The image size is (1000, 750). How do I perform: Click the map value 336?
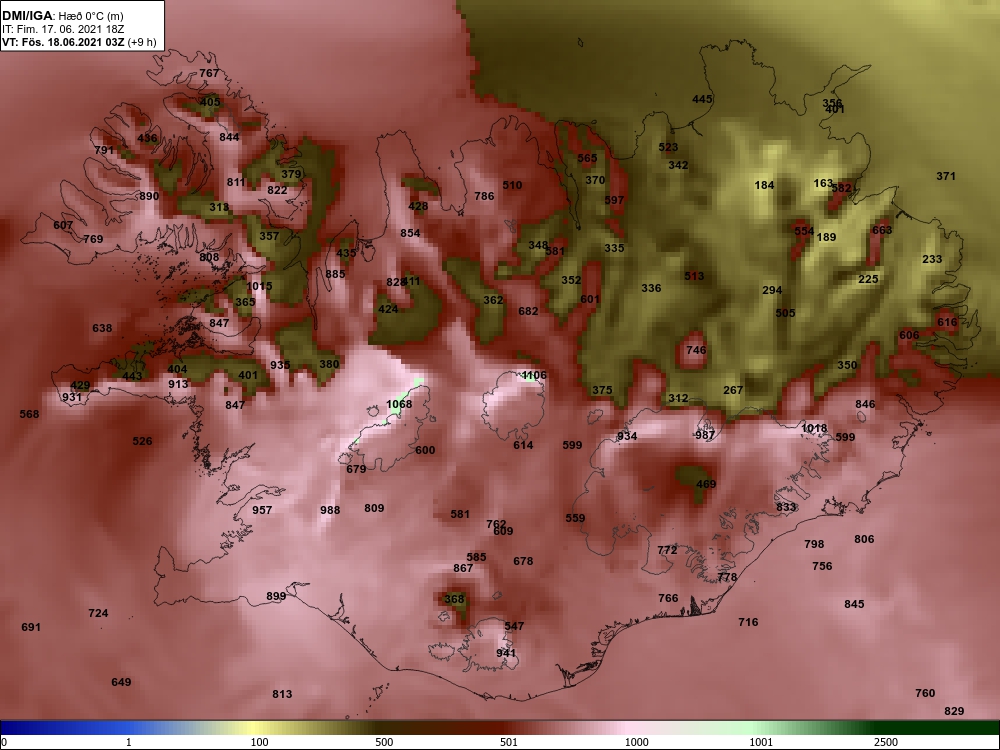(651, 288)
